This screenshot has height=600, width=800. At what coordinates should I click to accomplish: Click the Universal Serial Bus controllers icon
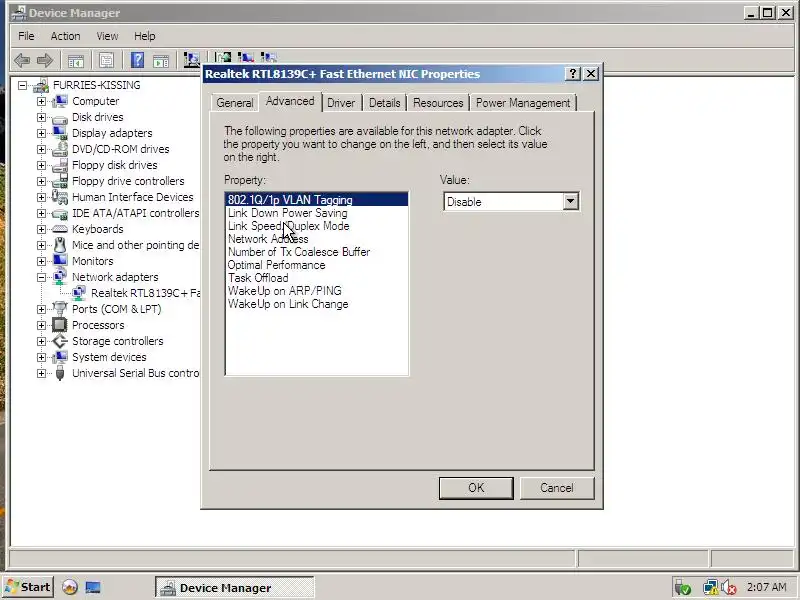coord(60,373)
